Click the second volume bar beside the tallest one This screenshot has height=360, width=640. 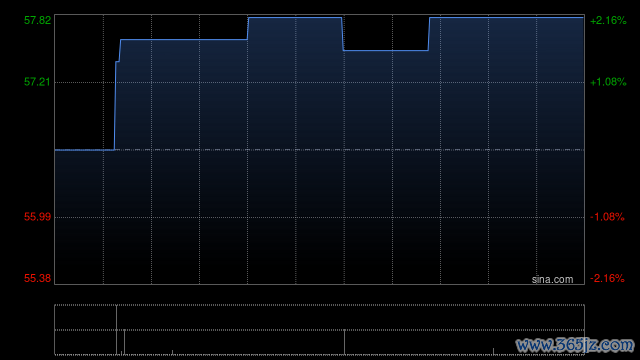pyautogui.click(x=124, y=342)
